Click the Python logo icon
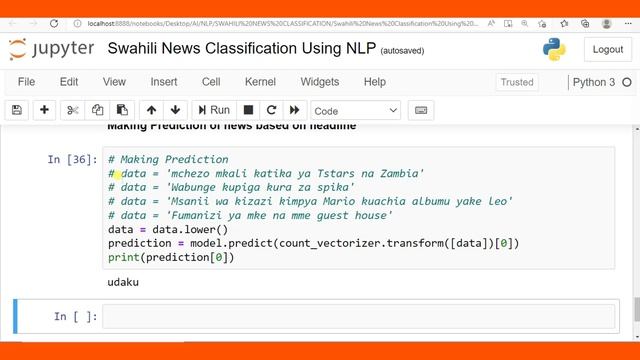The width and height of the screenshot is (640, 360). [x=554, y=49]
